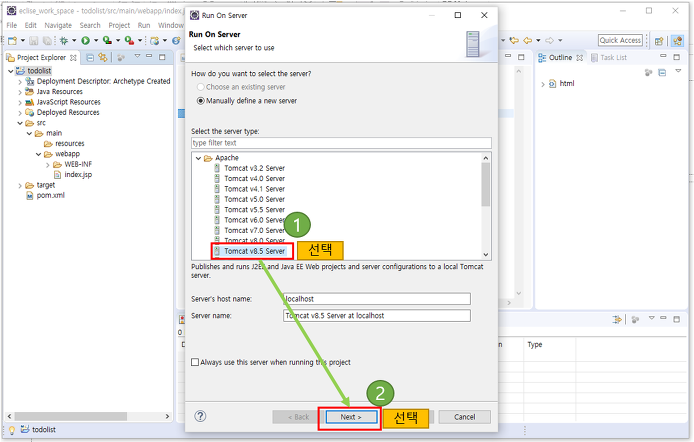Maximize the Project Explorer panel
This screenshot has height=442, width=694.
pos(162,57)
